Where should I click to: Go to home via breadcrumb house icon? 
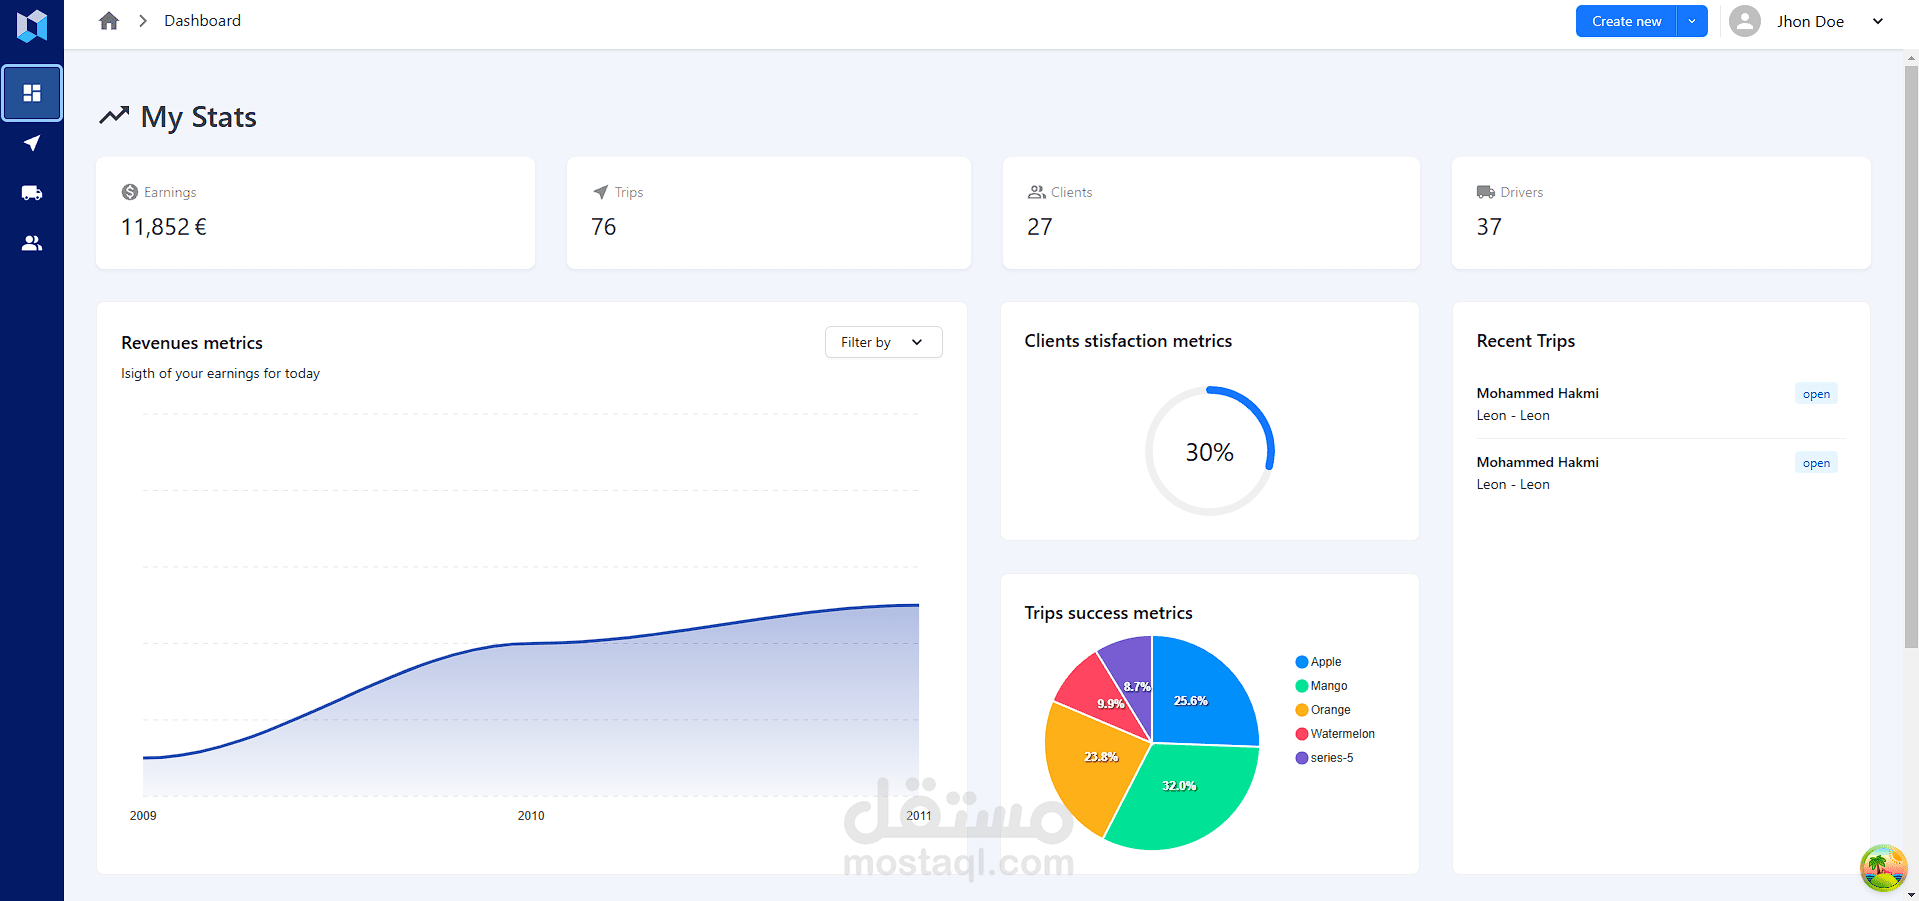click(x=109, y=21)
